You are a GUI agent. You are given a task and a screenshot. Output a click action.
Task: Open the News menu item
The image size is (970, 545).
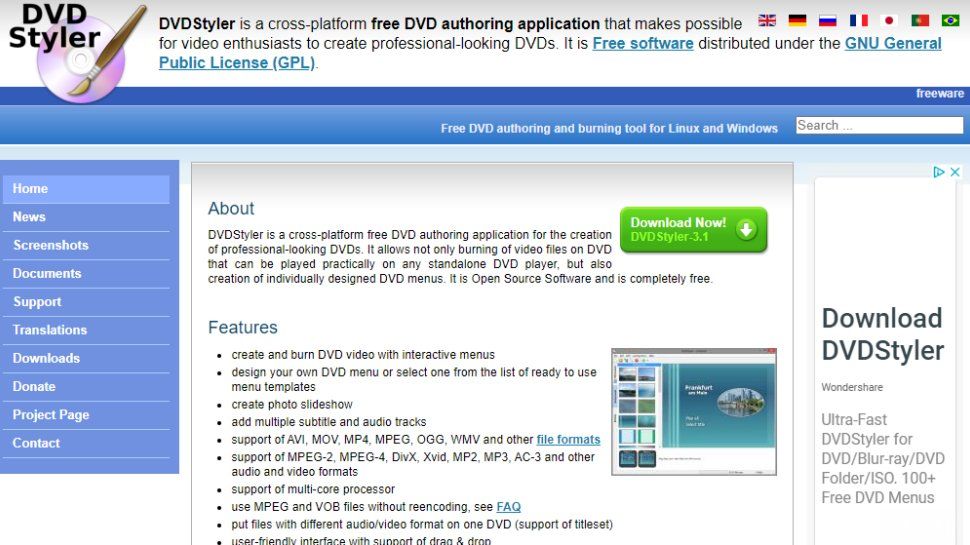(86, 217)
